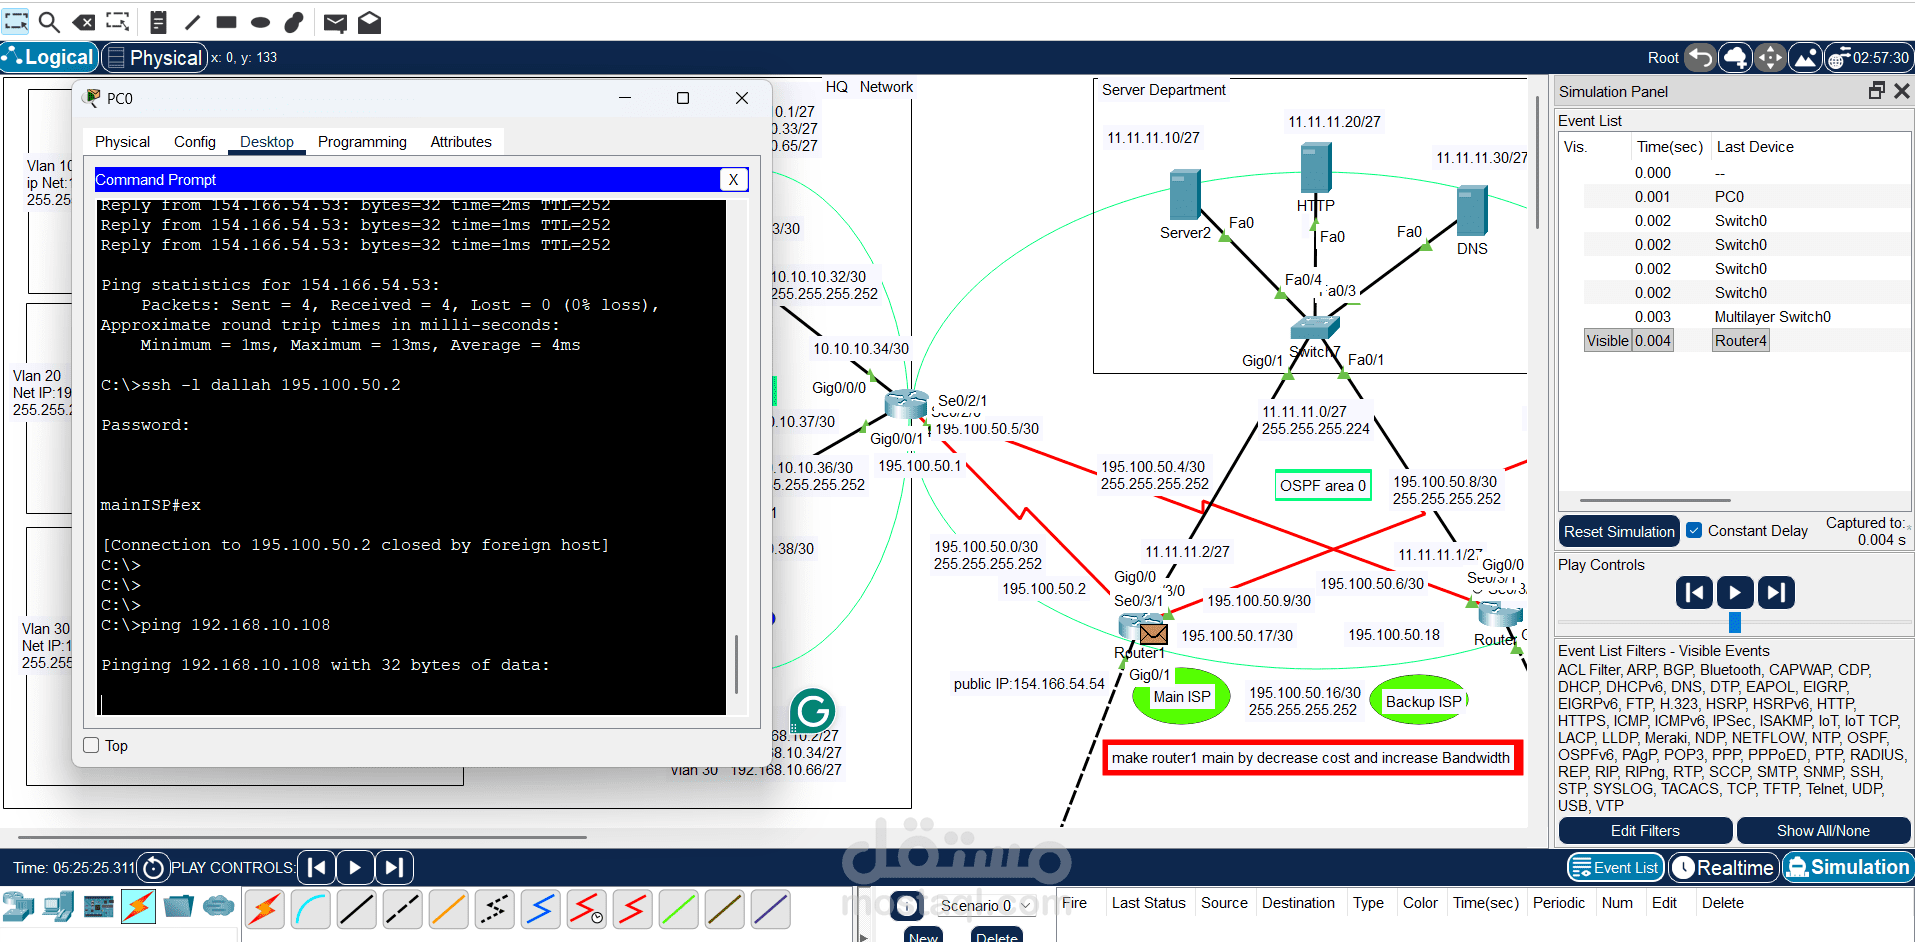This screenshot has width=1915, height=942.
Task: Adjust the simulation speed slider
Action: coord(1735,622)
